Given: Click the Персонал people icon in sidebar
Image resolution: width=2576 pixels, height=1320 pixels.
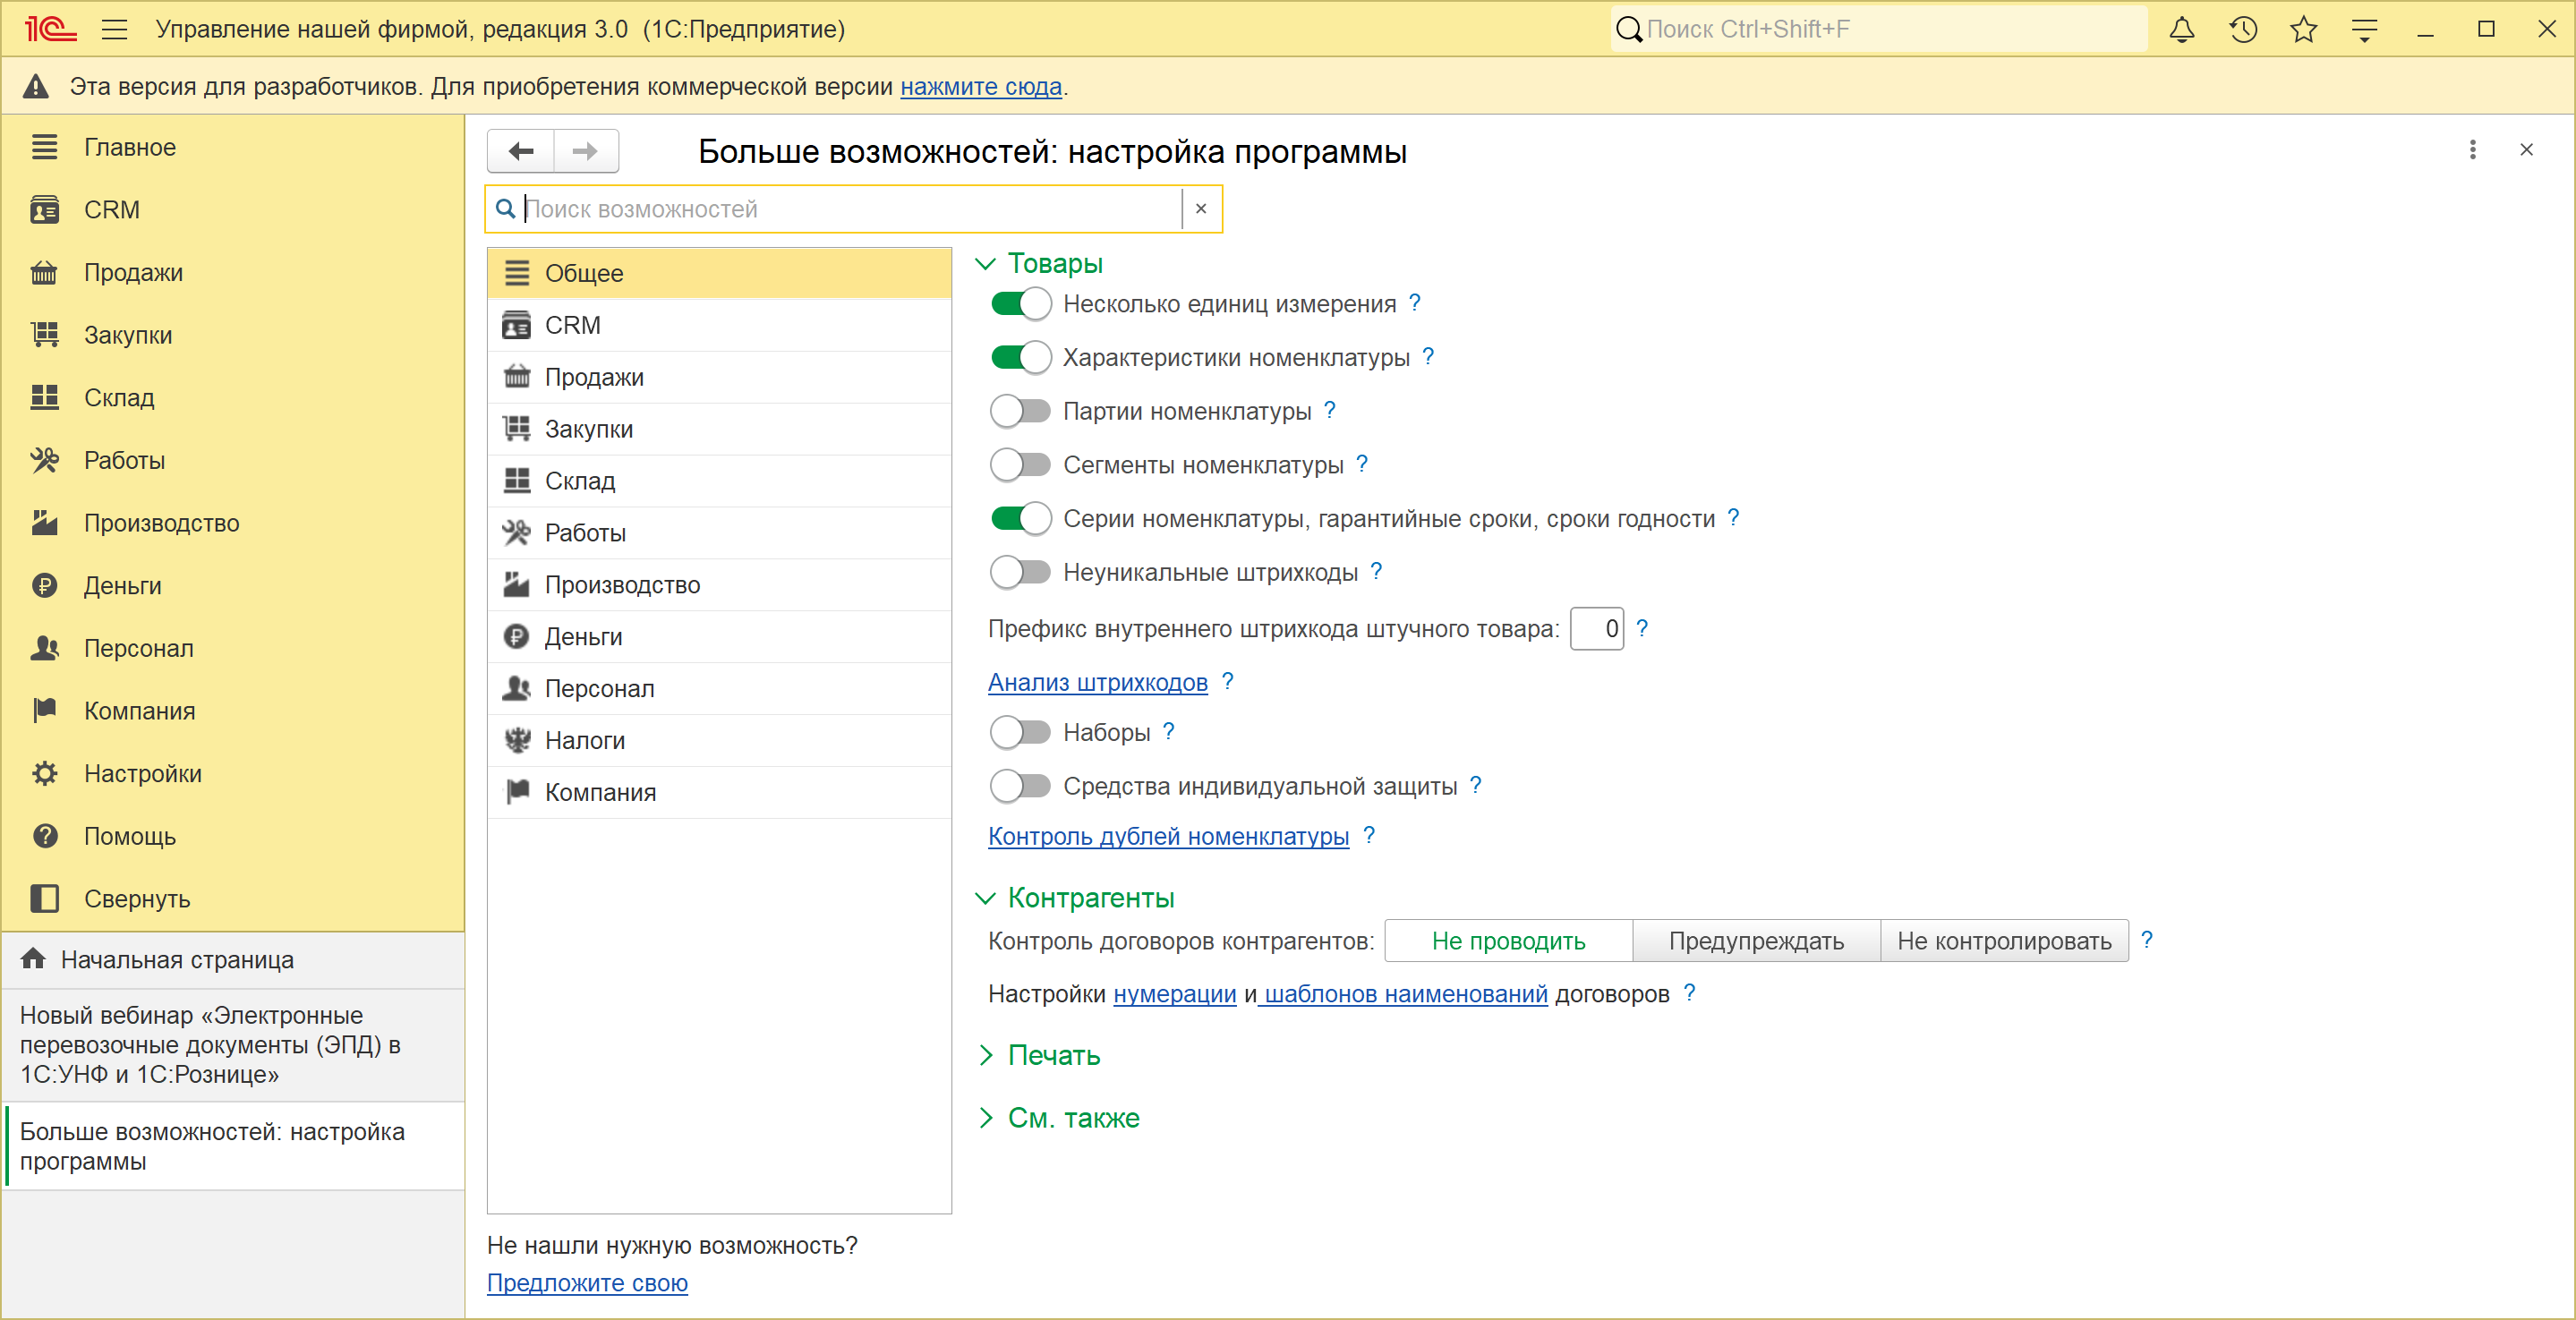Looking at the screenshot, I should (44, 648).
